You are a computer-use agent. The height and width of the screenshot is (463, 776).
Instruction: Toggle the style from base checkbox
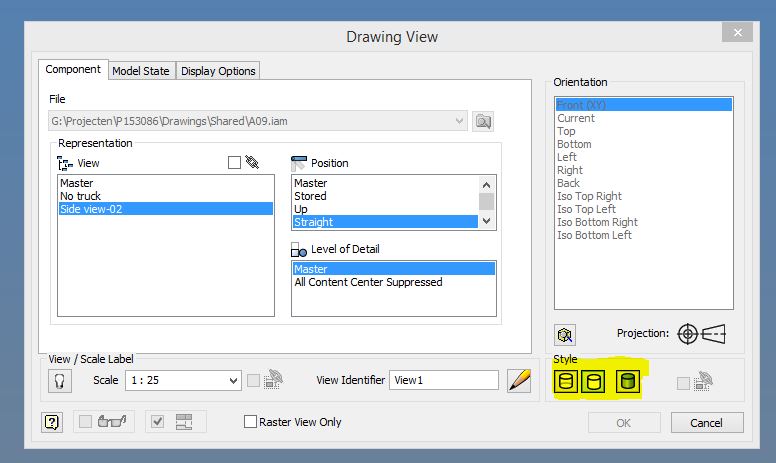[683, 383]
